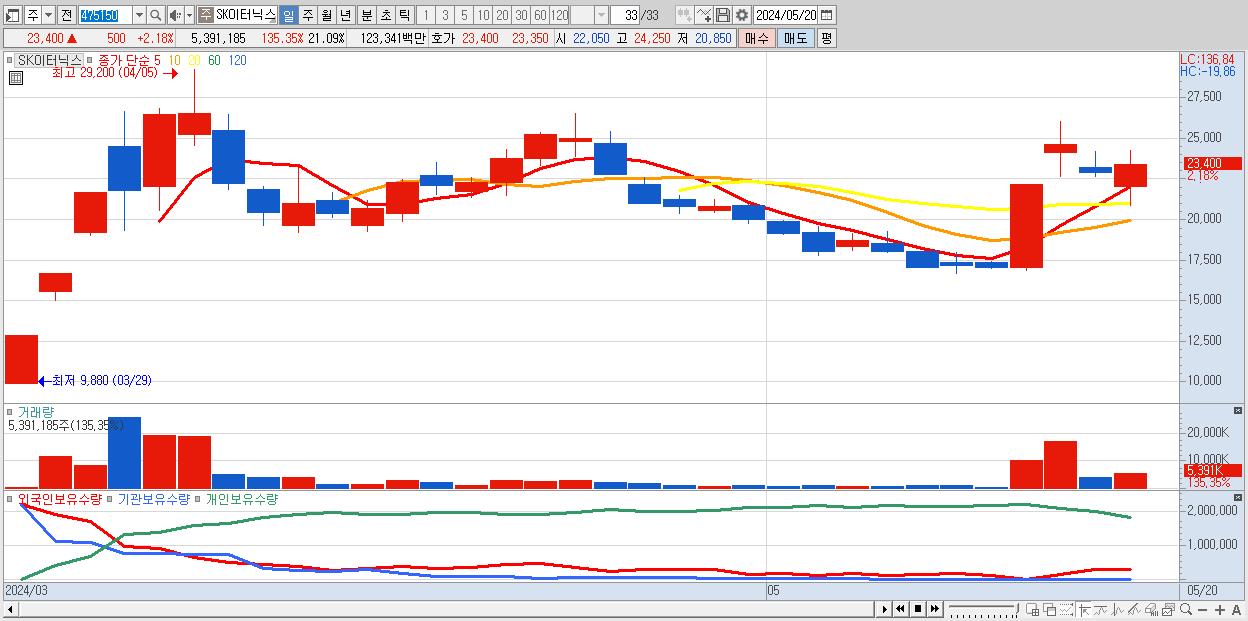1248x621 pixels.
Task: Click the grayed indicator icon before the line tool
Action: [684, 15]
